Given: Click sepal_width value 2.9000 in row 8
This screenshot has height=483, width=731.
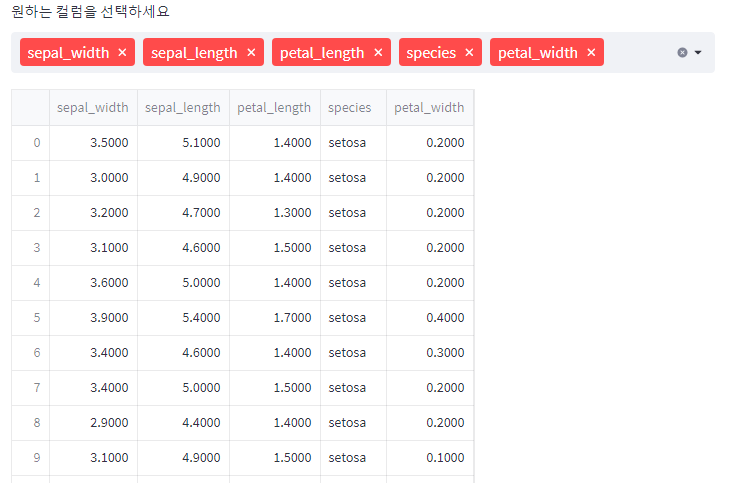Looking at the screenshot, I should (93, 422).
